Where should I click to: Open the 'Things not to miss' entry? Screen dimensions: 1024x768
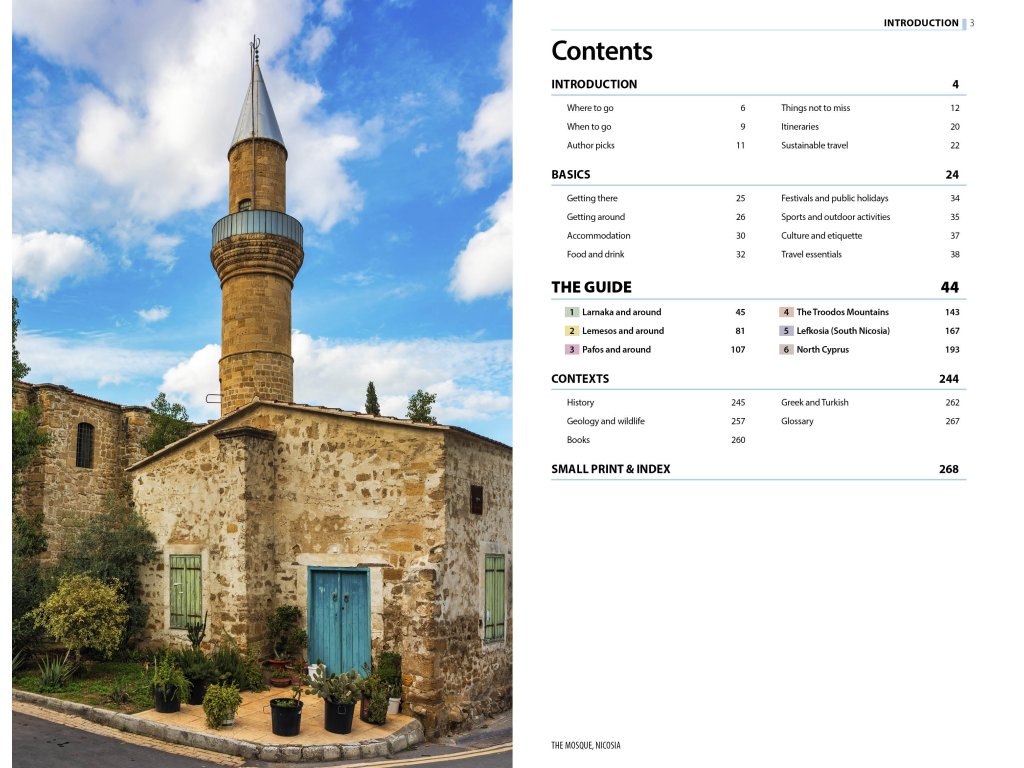[815, 108]
